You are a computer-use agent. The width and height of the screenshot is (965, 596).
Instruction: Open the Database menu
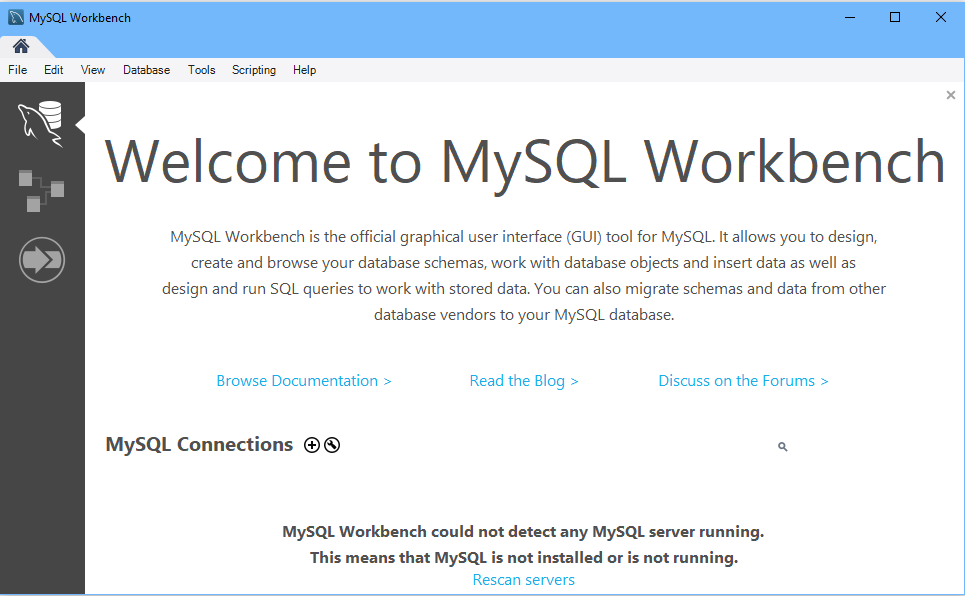[x=146, y=70]
